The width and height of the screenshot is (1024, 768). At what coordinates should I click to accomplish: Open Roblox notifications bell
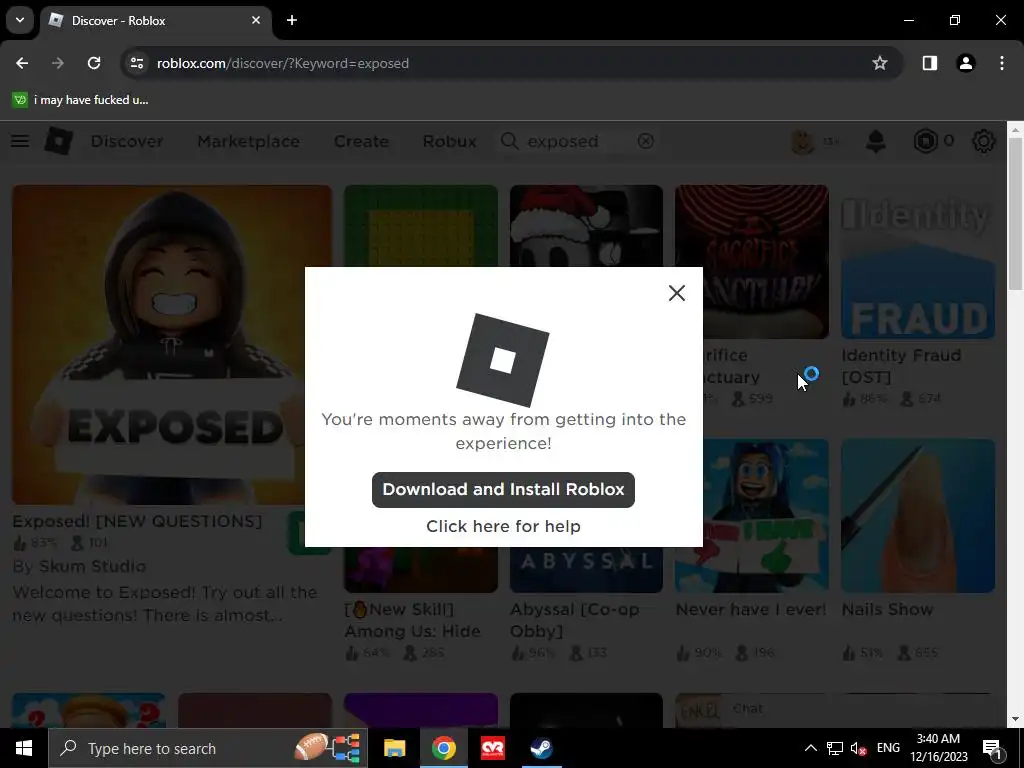876,141
